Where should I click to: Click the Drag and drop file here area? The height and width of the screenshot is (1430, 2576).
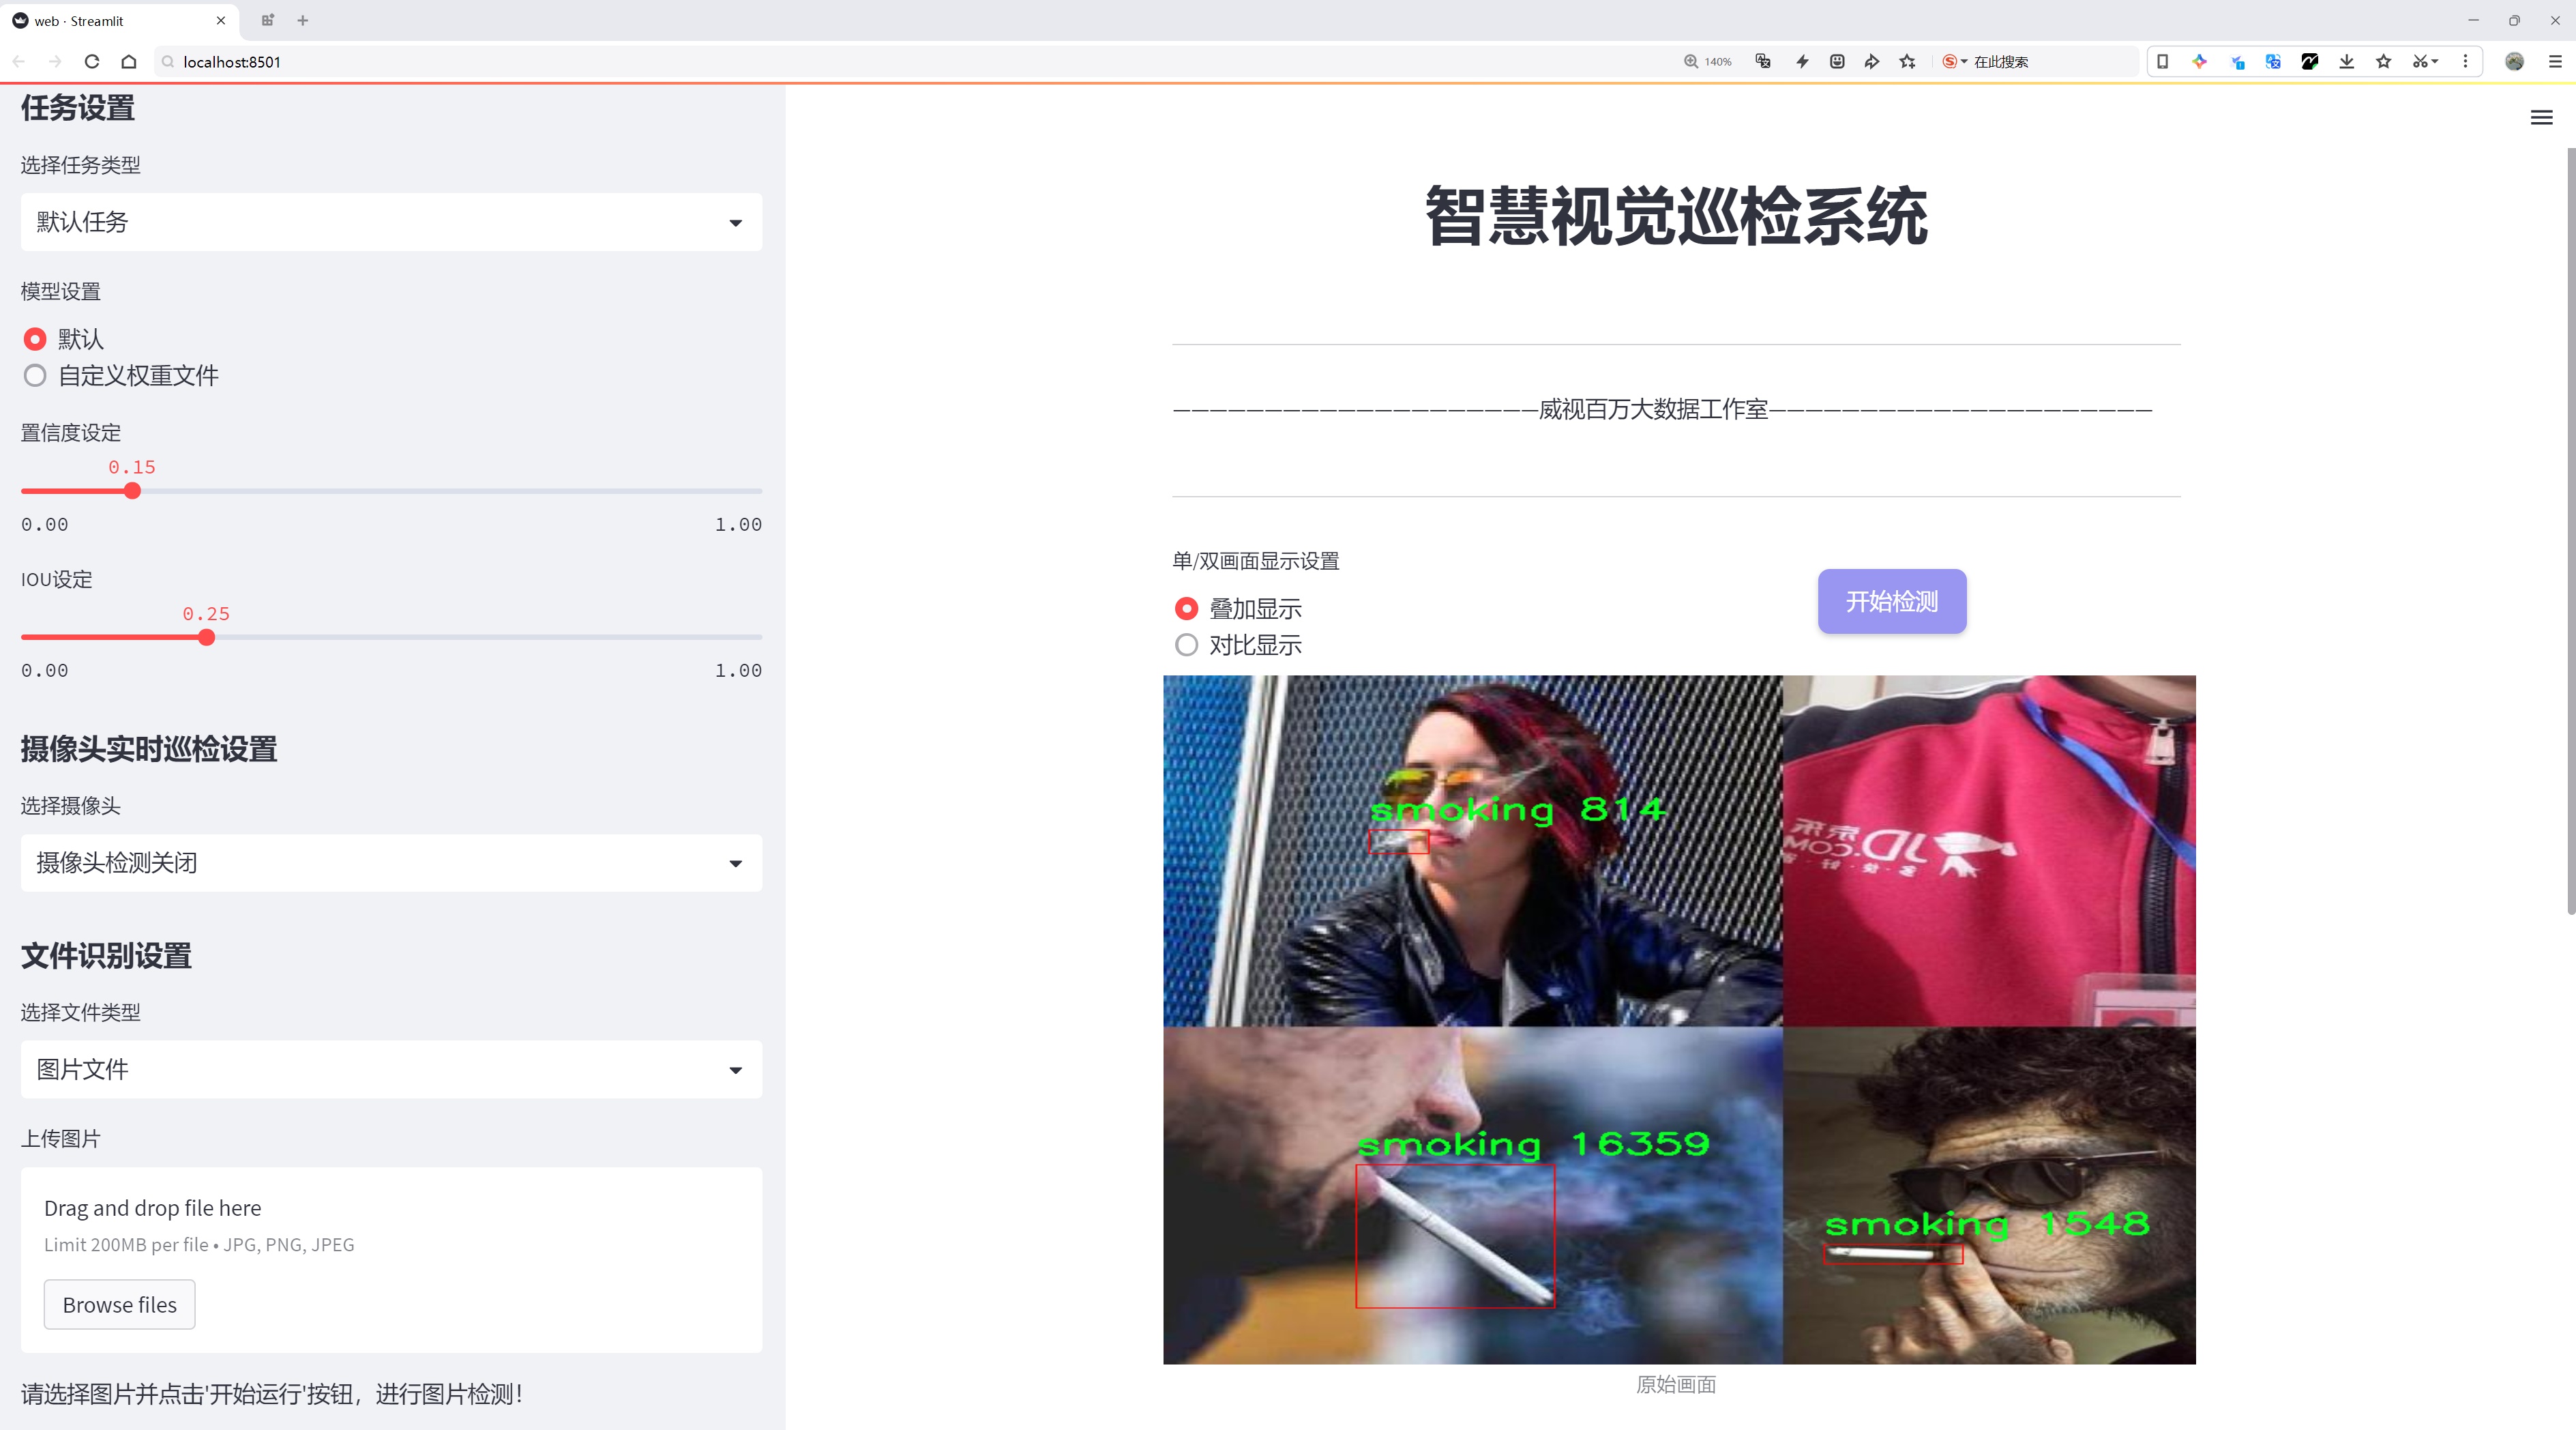391,1260
